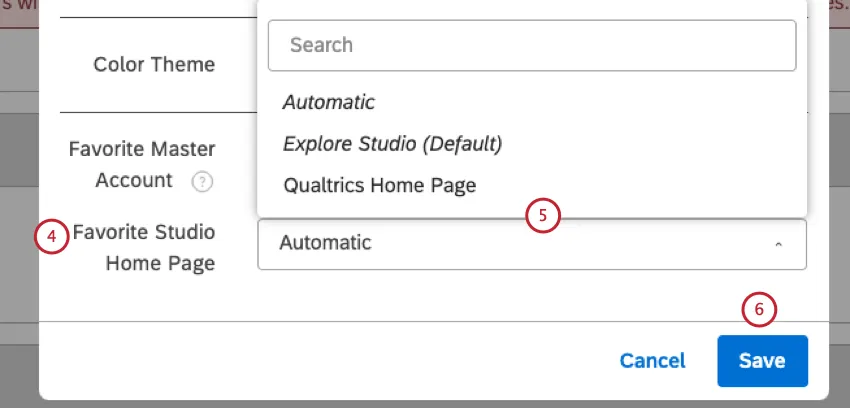Cancel the settings dialog
This screenshot has width=850, height=408.
[x=652, y=361]
